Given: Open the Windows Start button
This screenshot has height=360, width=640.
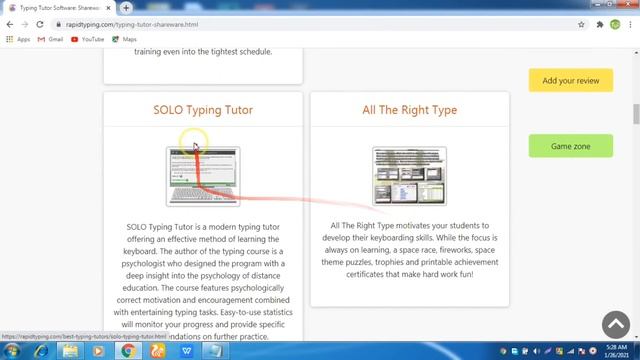Looking at the screenshot, I should point(12,351).
